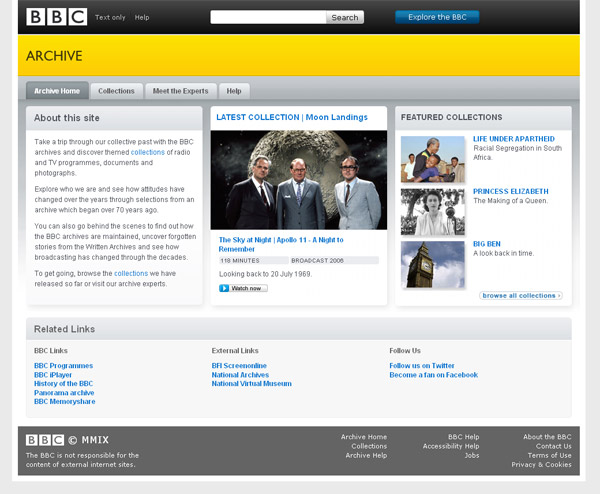Open the Jobs footer link

coord(472,455)
